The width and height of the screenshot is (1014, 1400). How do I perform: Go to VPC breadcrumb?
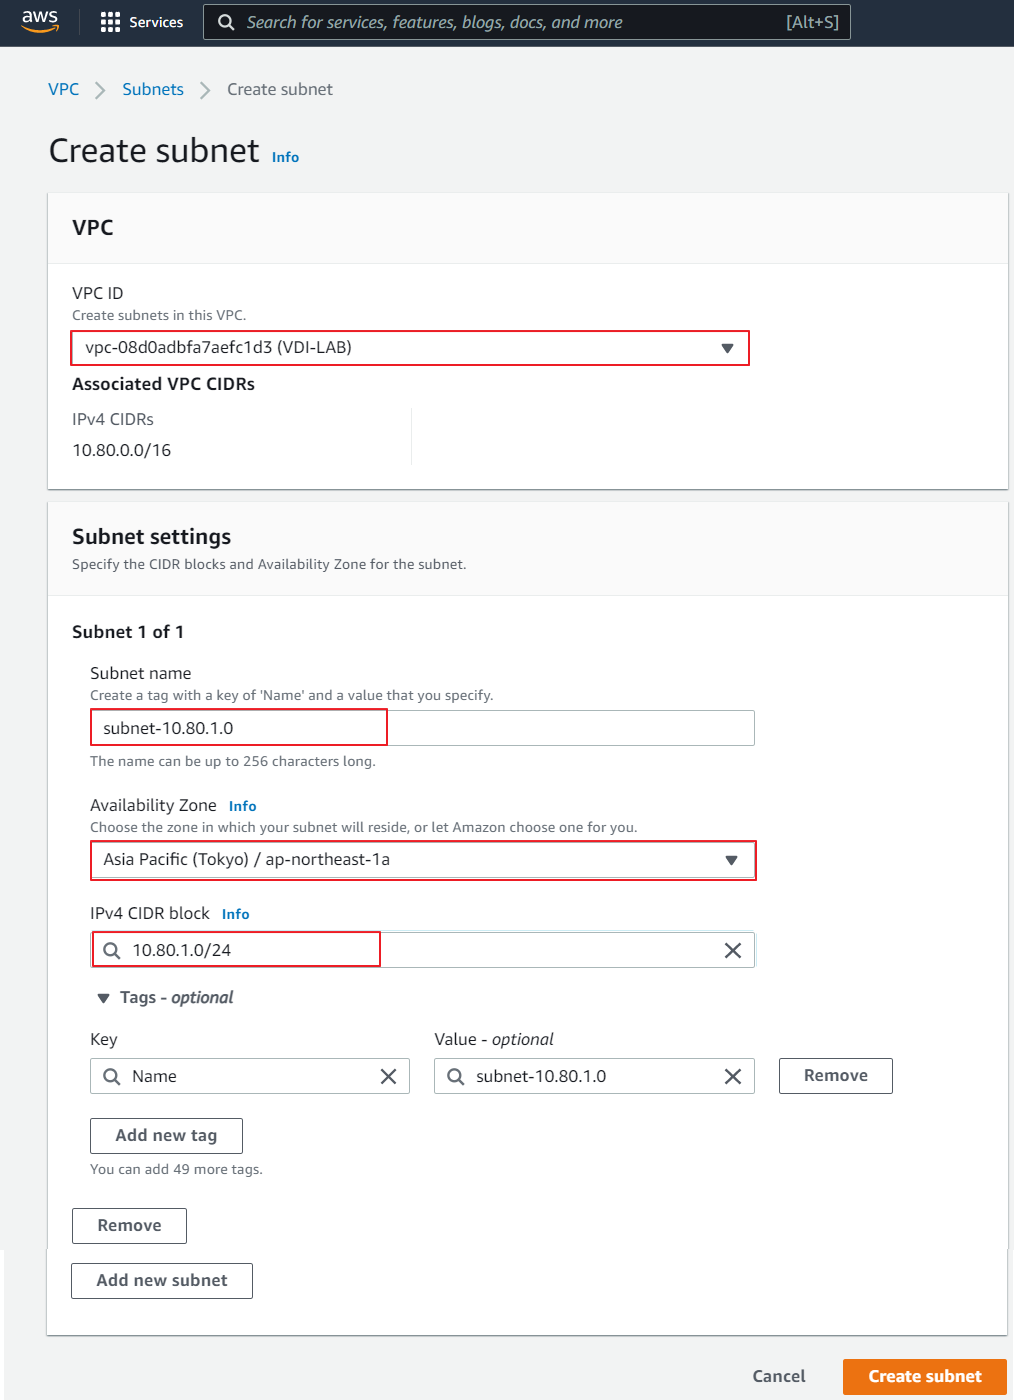64,89
